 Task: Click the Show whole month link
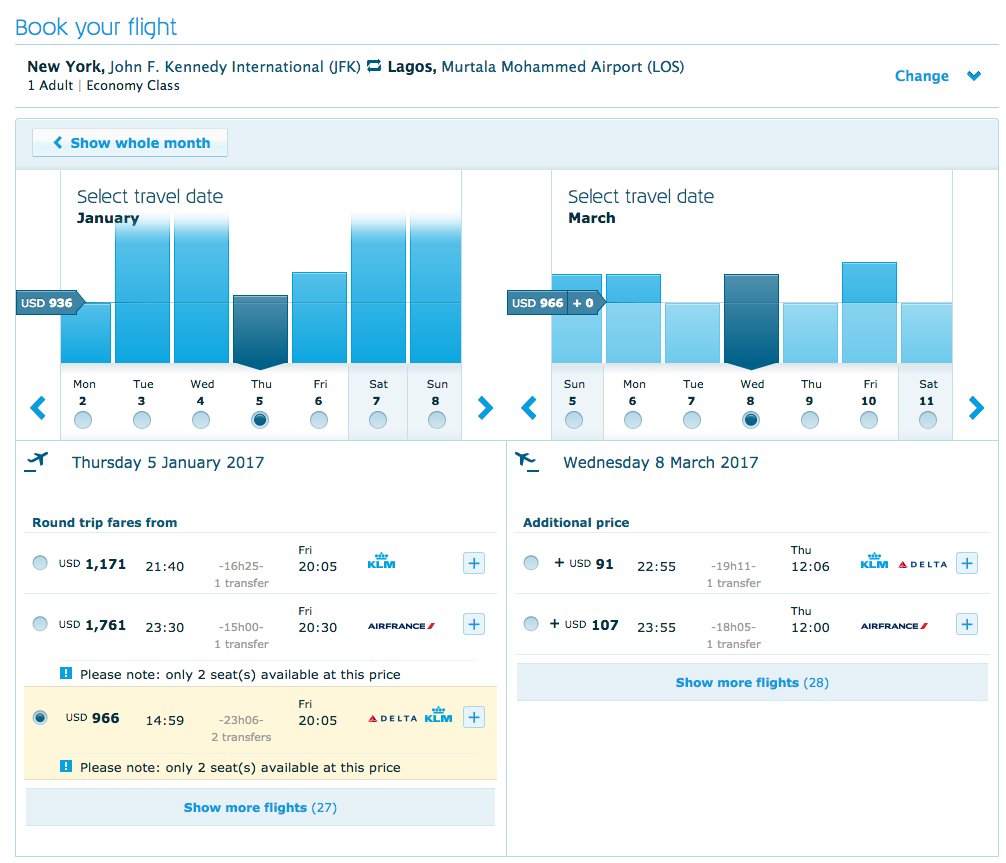[129, 142]
